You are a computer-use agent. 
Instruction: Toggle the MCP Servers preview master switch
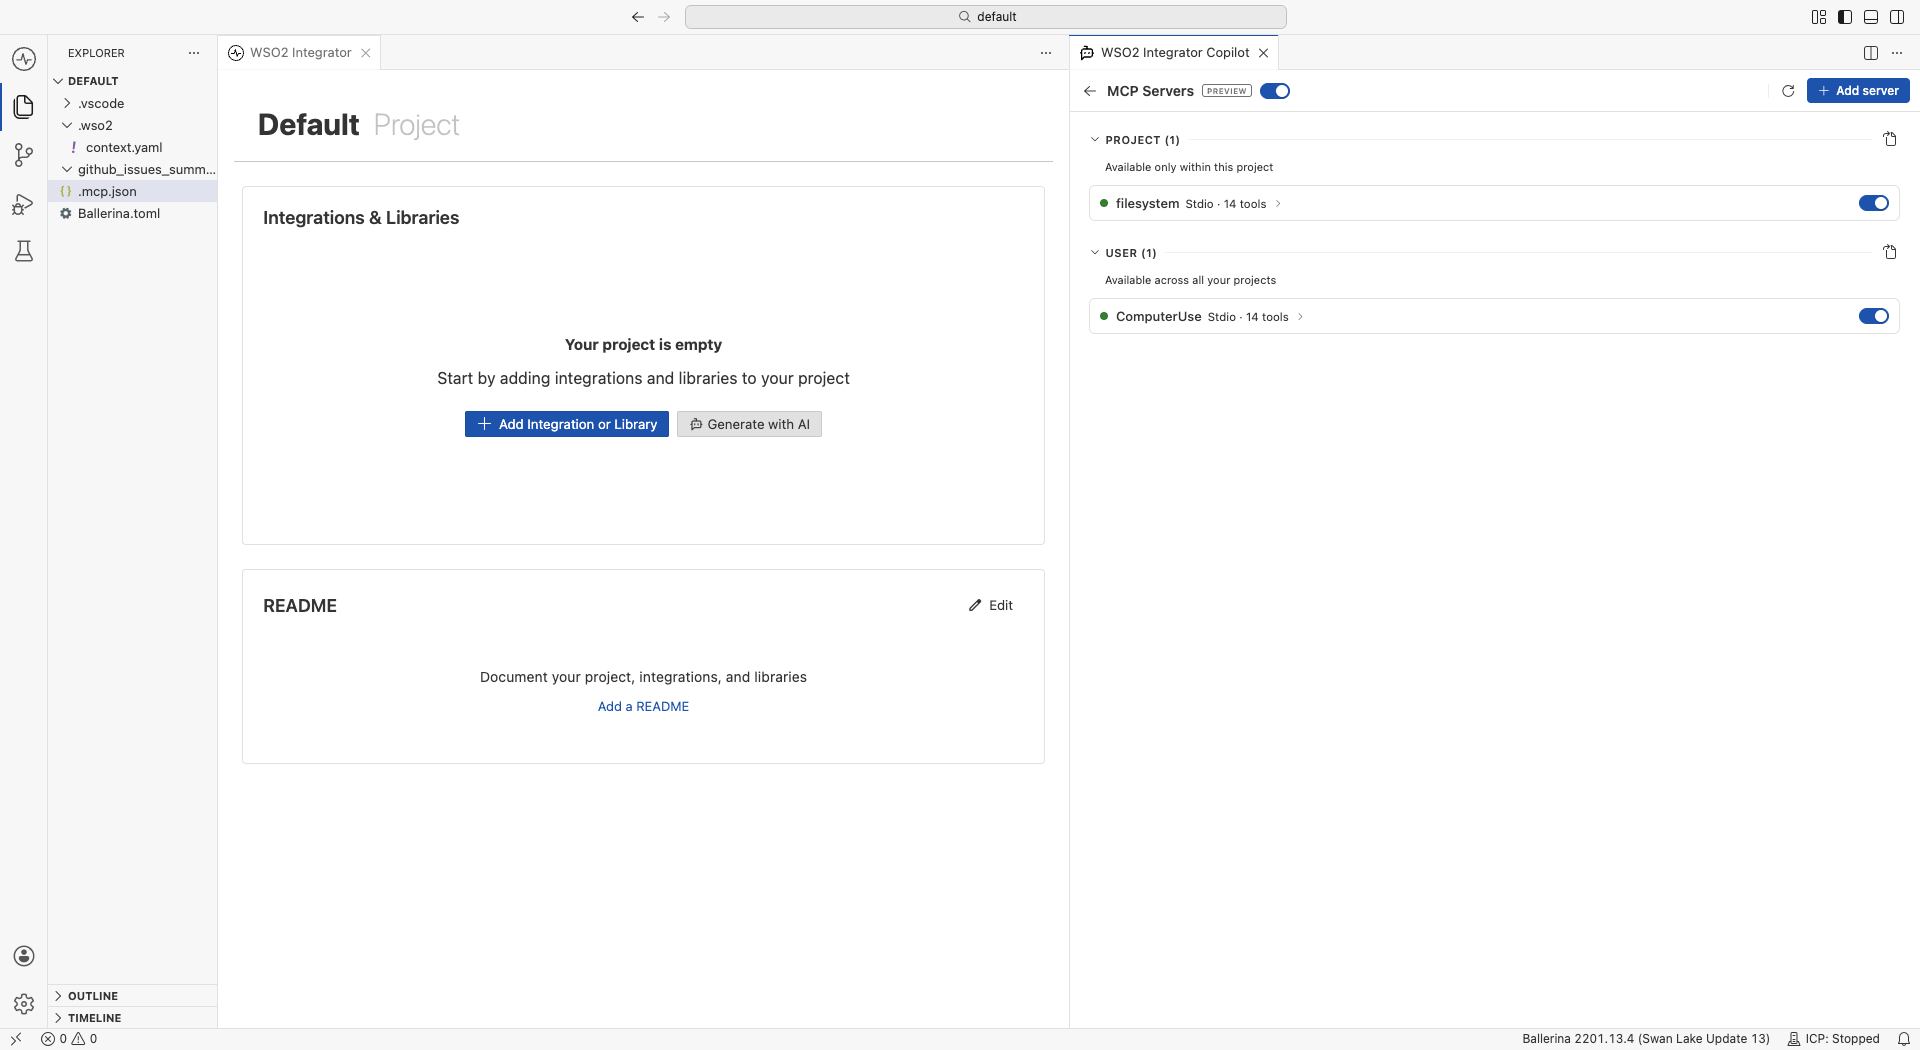[1275, 91]
